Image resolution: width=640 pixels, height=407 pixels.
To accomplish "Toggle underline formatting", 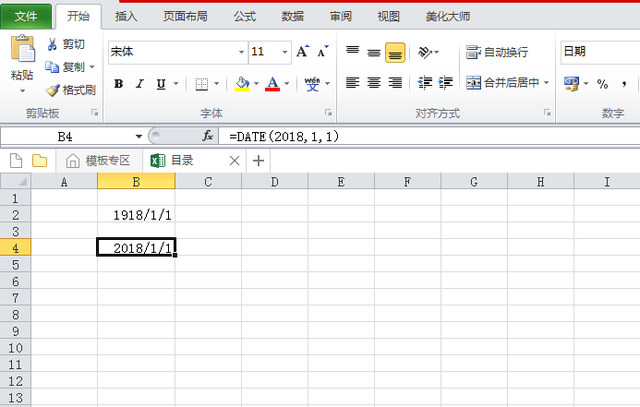I will tap(161, 84).
